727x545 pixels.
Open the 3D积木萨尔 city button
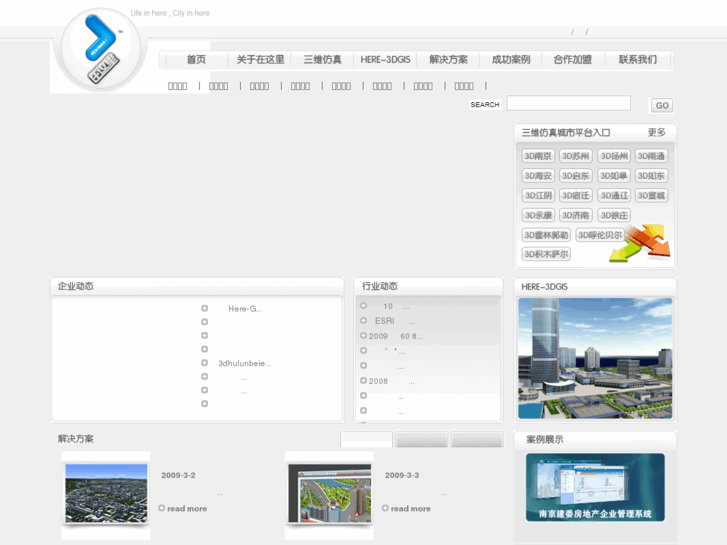546,254
